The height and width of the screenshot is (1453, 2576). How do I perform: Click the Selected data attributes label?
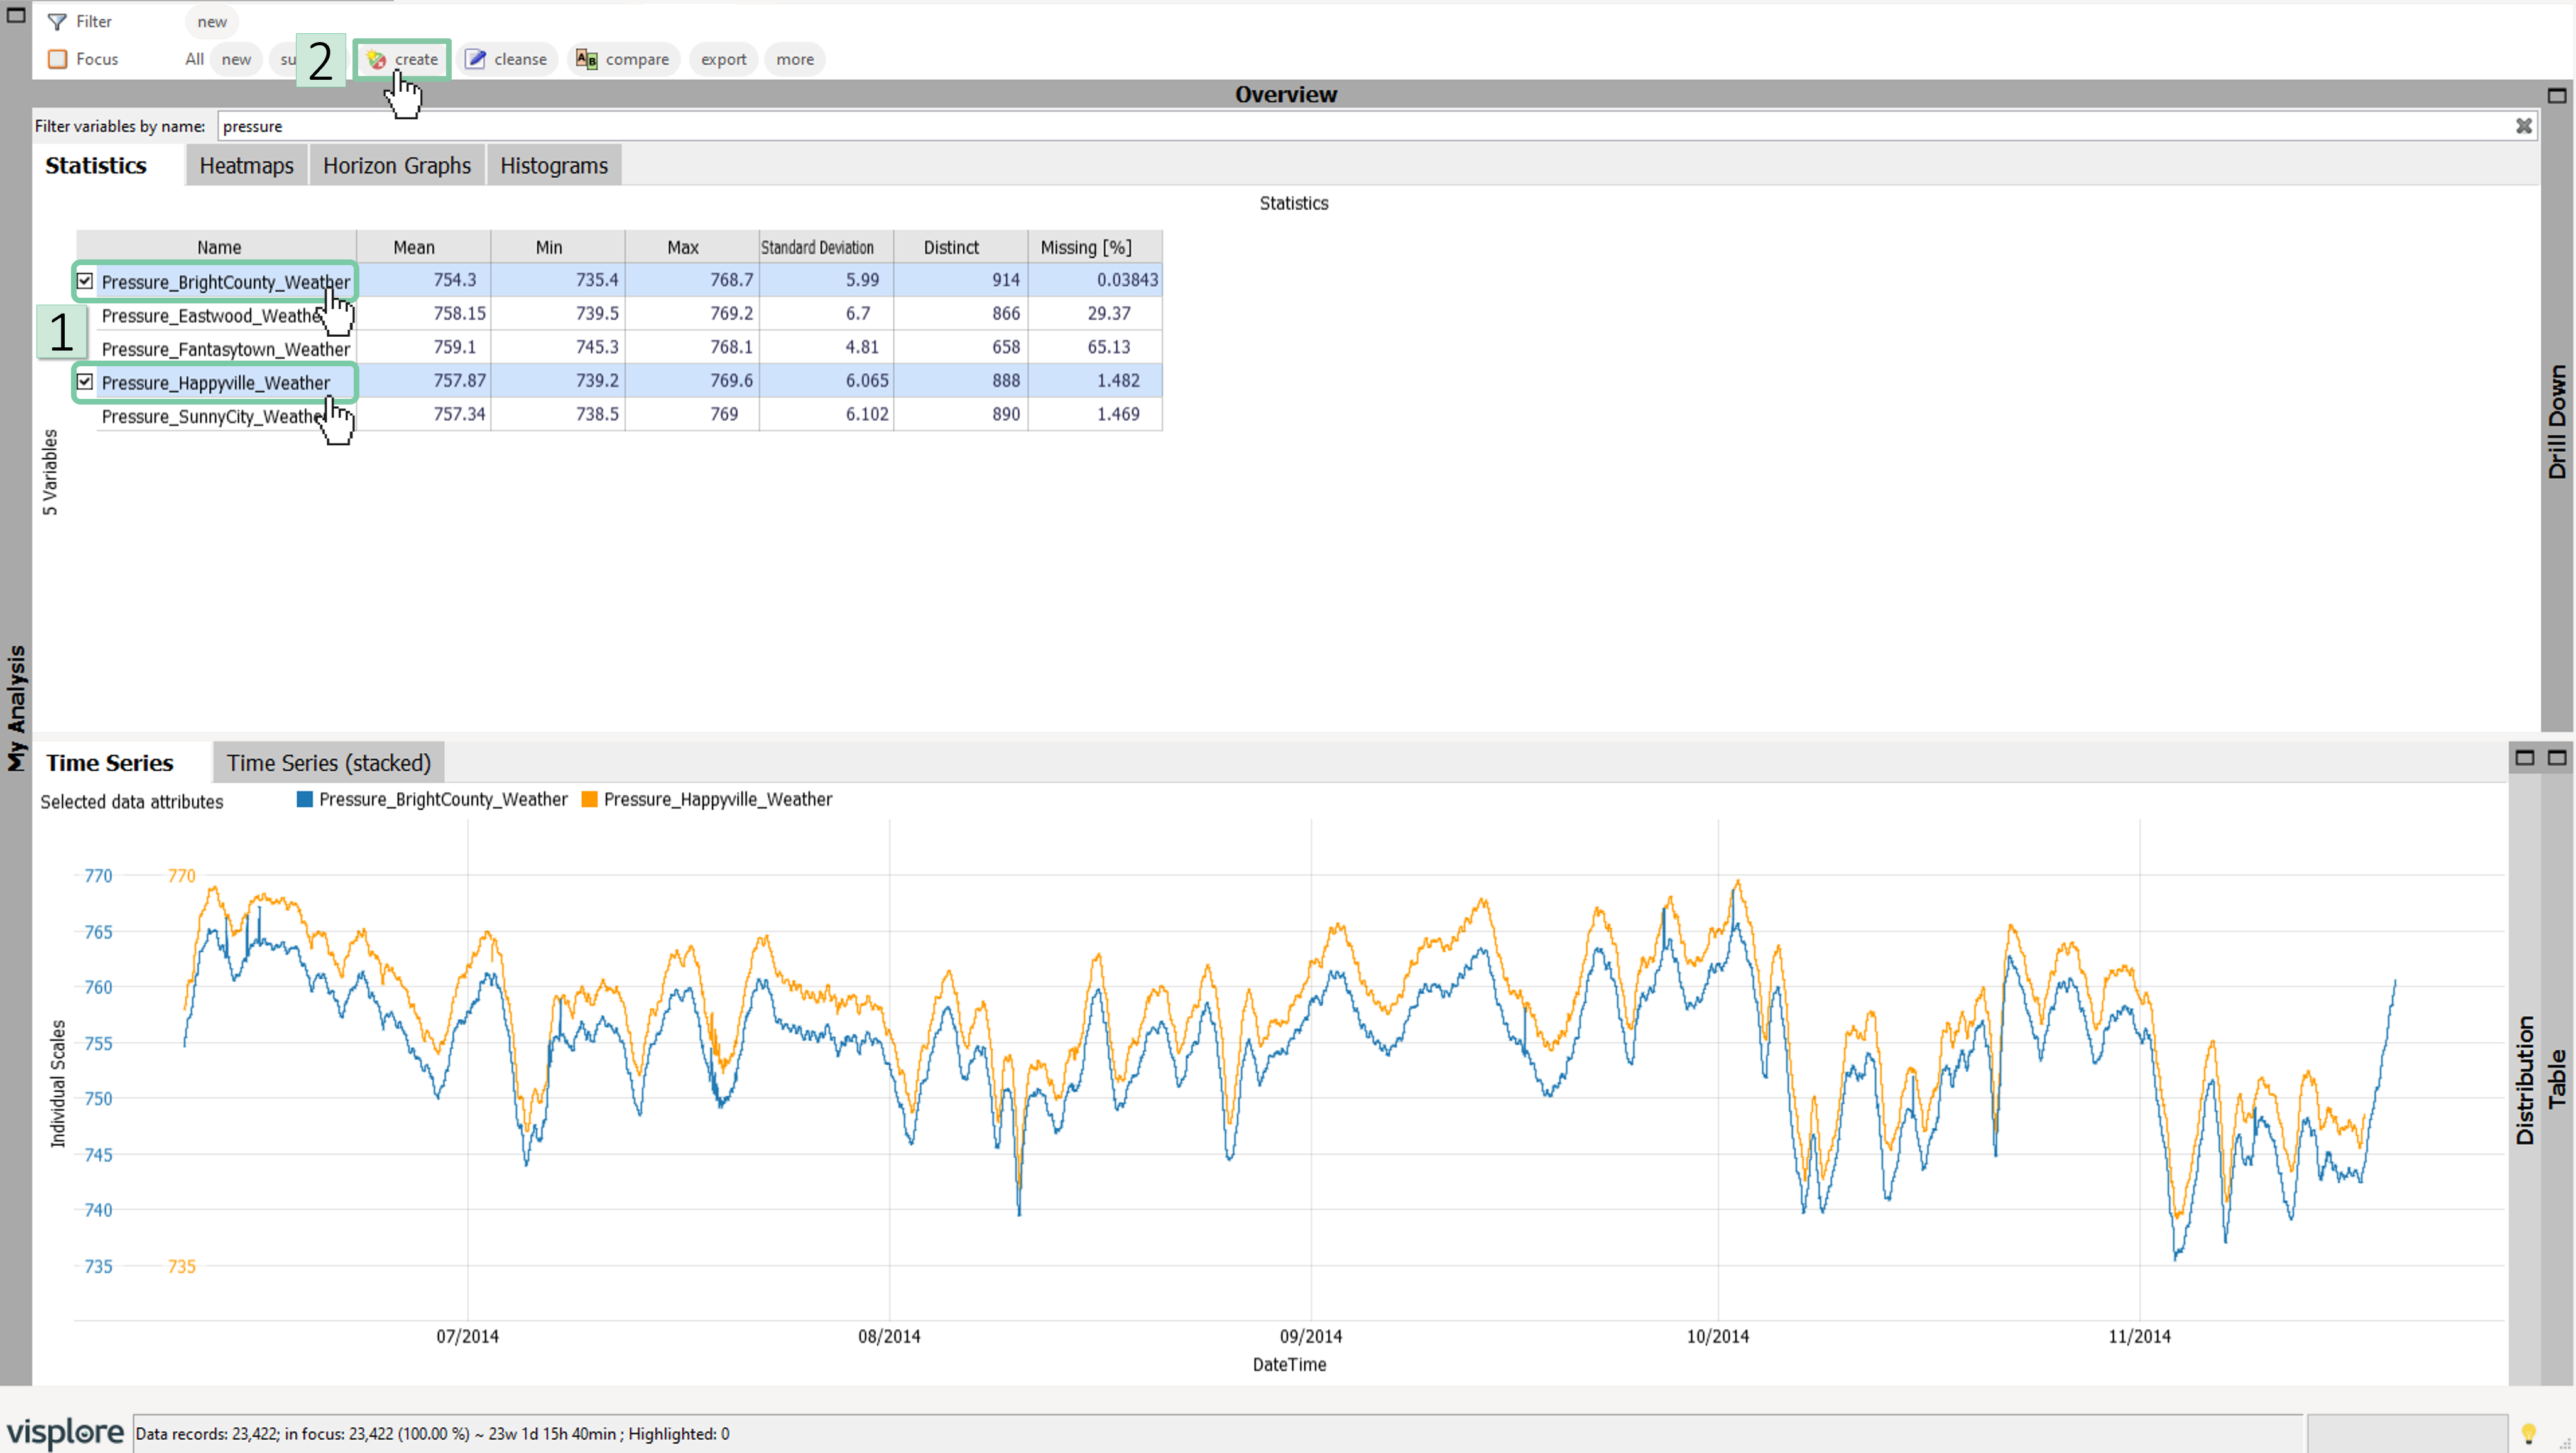point(132,802)
